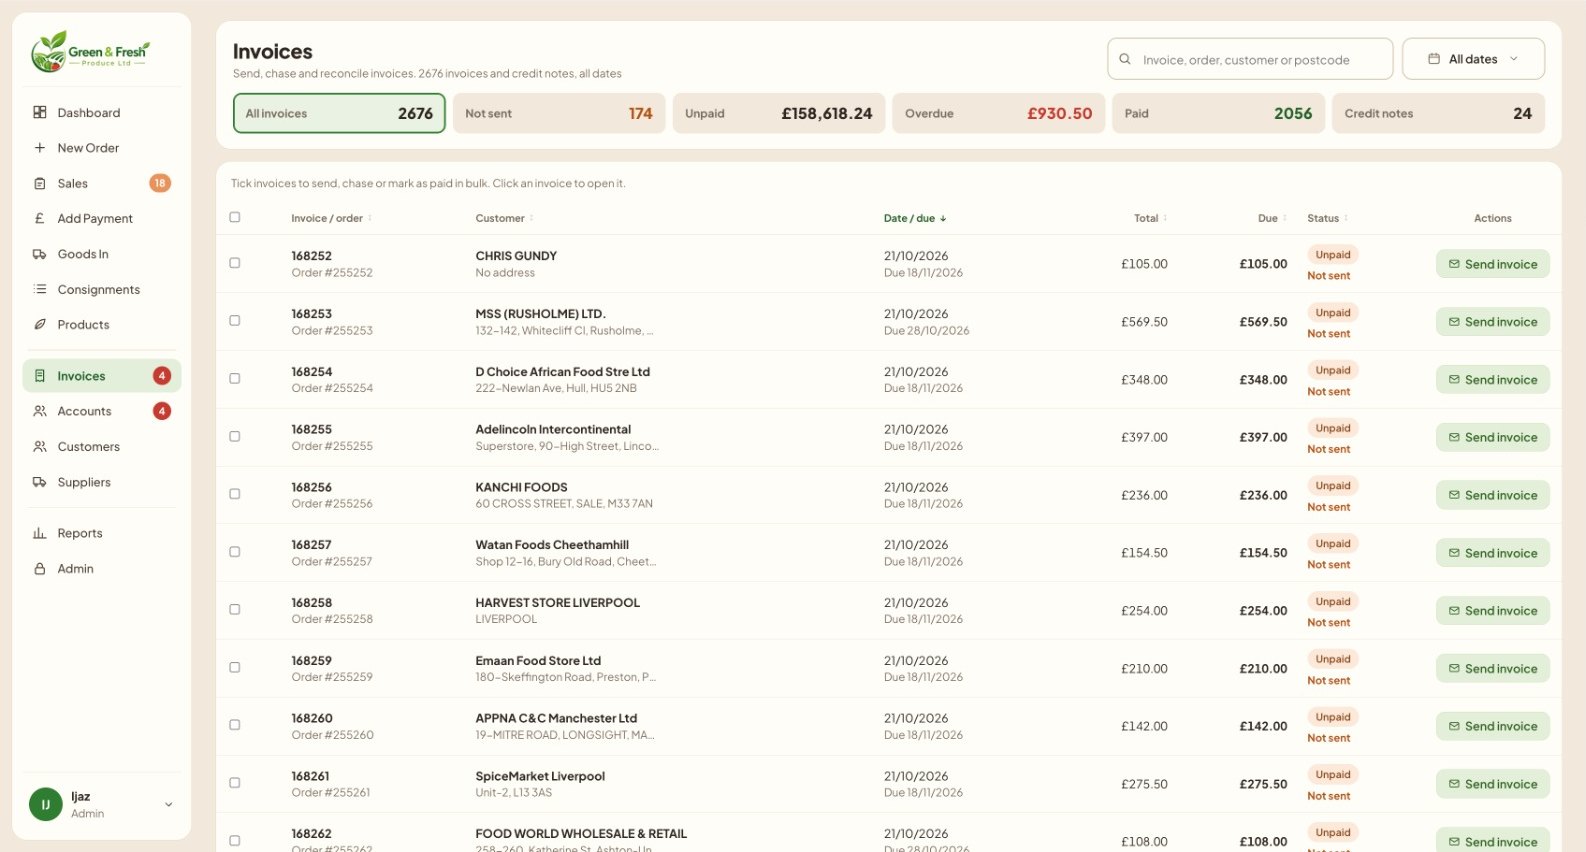Image resolution: width=1586 pixels, height=852 pixels.
Task: Tick the checkbox for invoice 168252
Action: pyautogui.click(x=235, y=263)
